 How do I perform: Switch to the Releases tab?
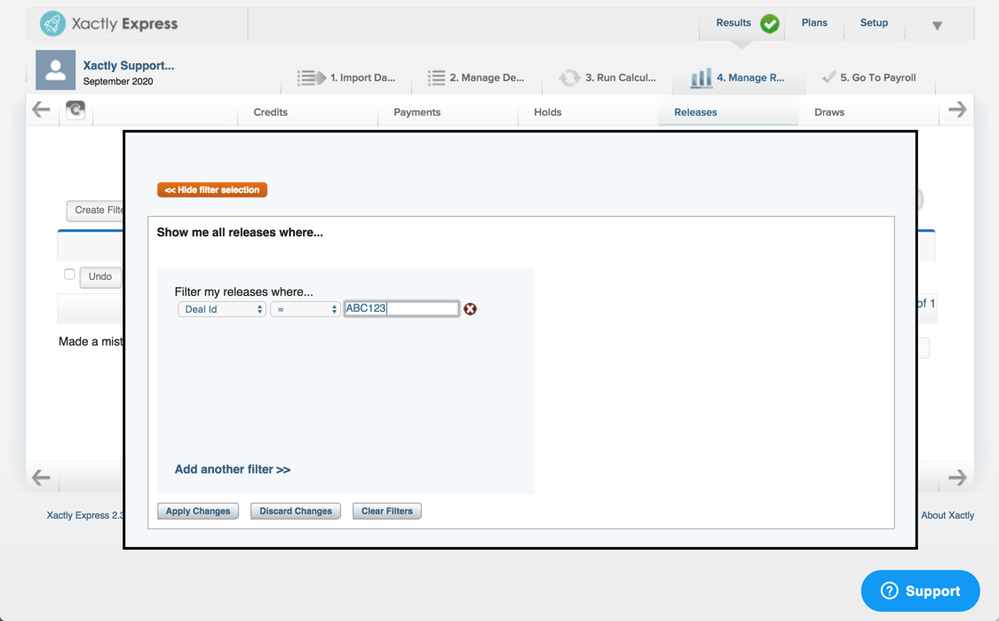(x=695, y=112)
